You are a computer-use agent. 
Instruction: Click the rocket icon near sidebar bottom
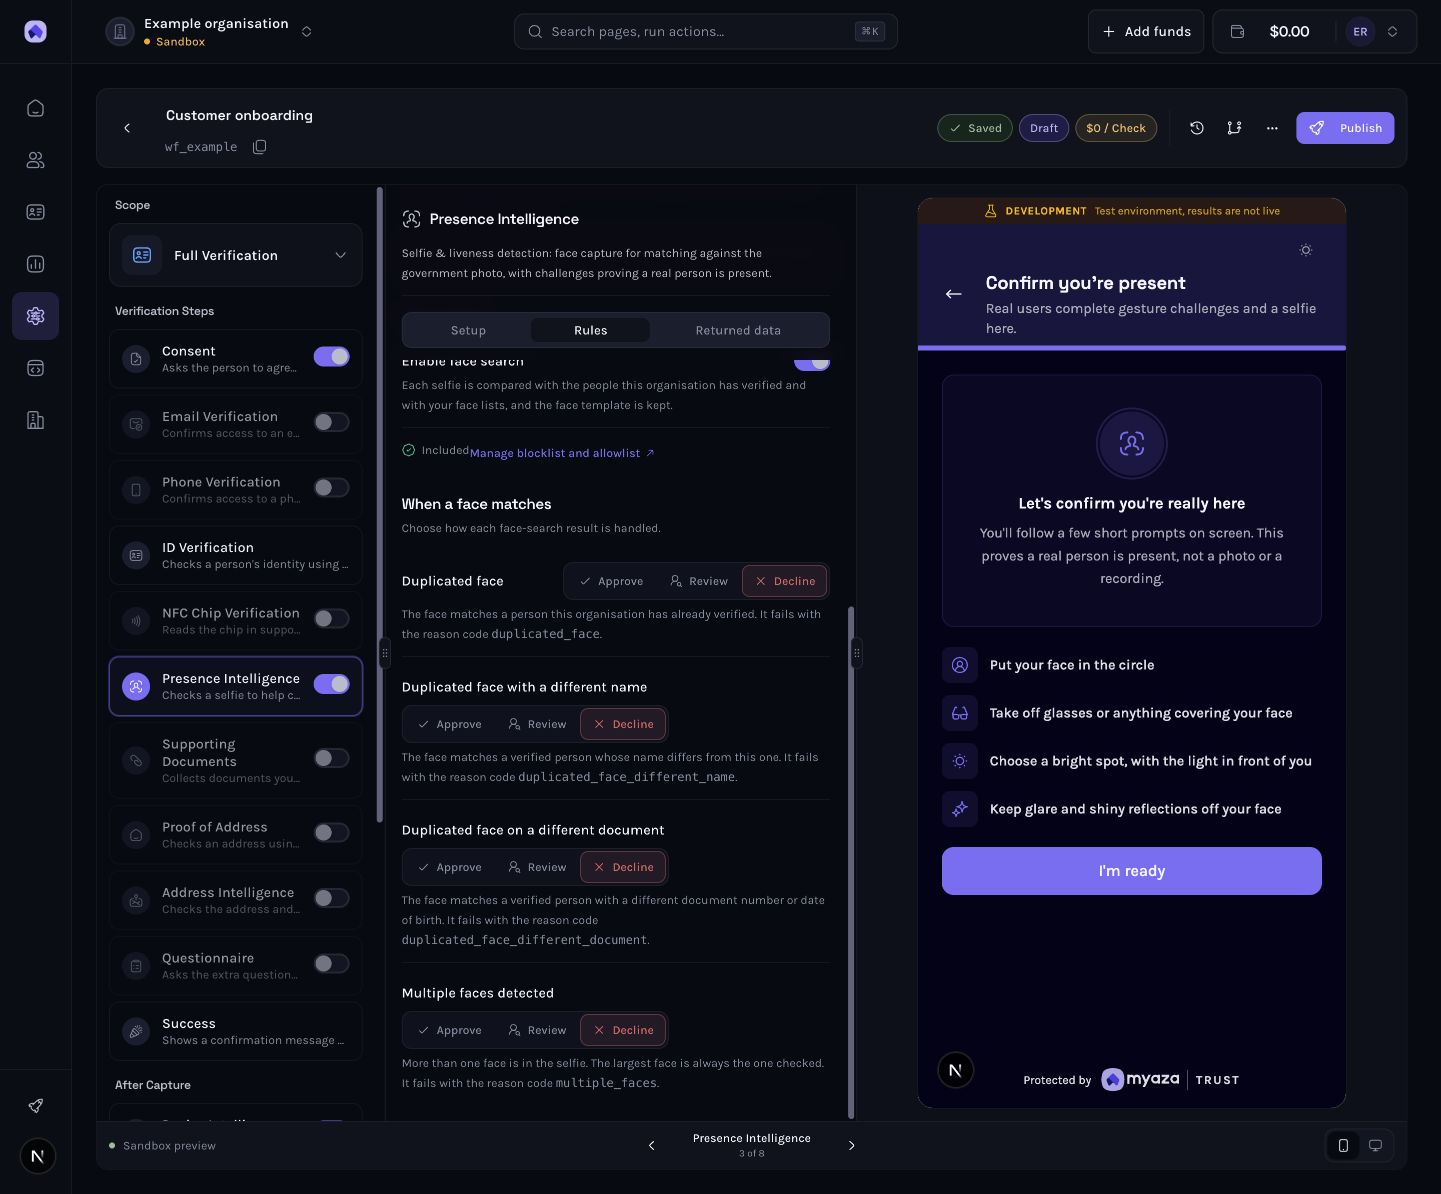pos(35,1105)
